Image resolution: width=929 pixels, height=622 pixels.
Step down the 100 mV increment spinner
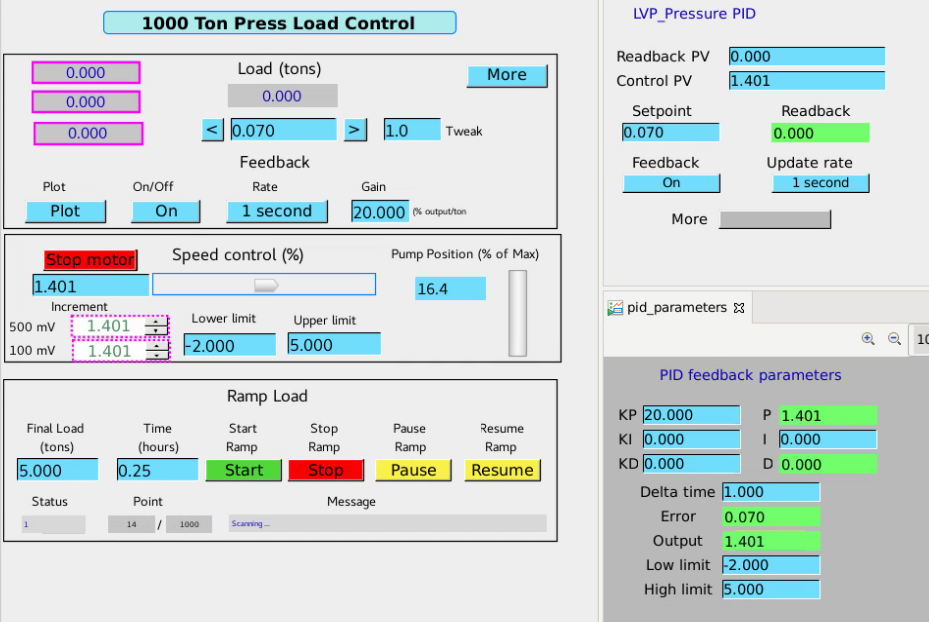pos(156,355)
